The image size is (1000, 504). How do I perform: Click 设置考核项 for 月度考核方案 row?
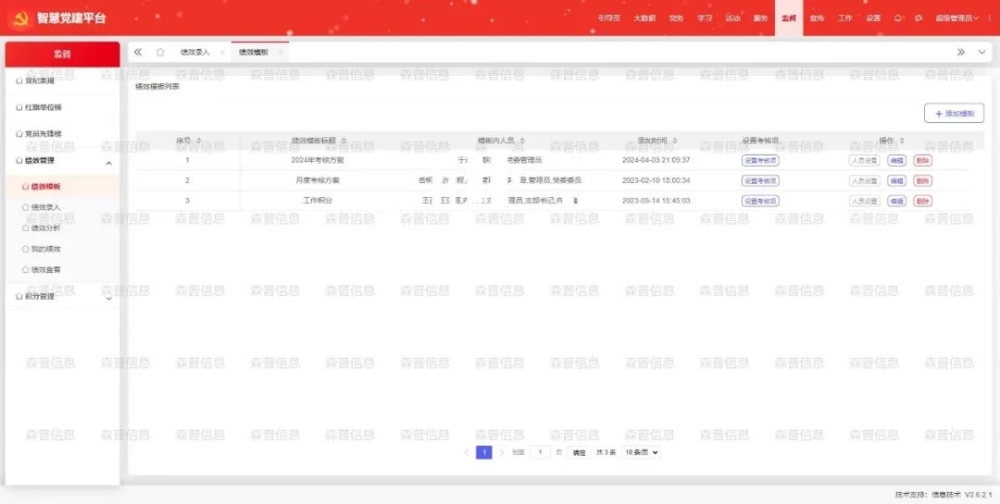pos(760,181)
